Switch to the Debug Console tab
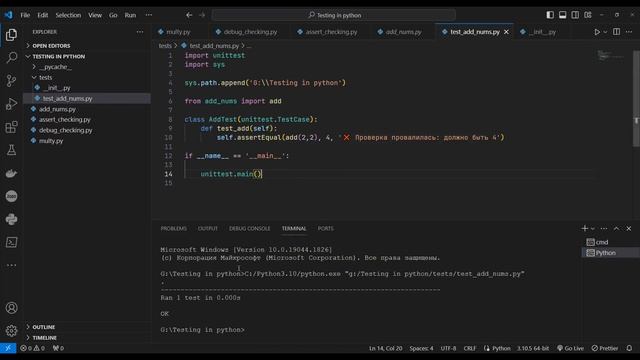 pos(249,229)
